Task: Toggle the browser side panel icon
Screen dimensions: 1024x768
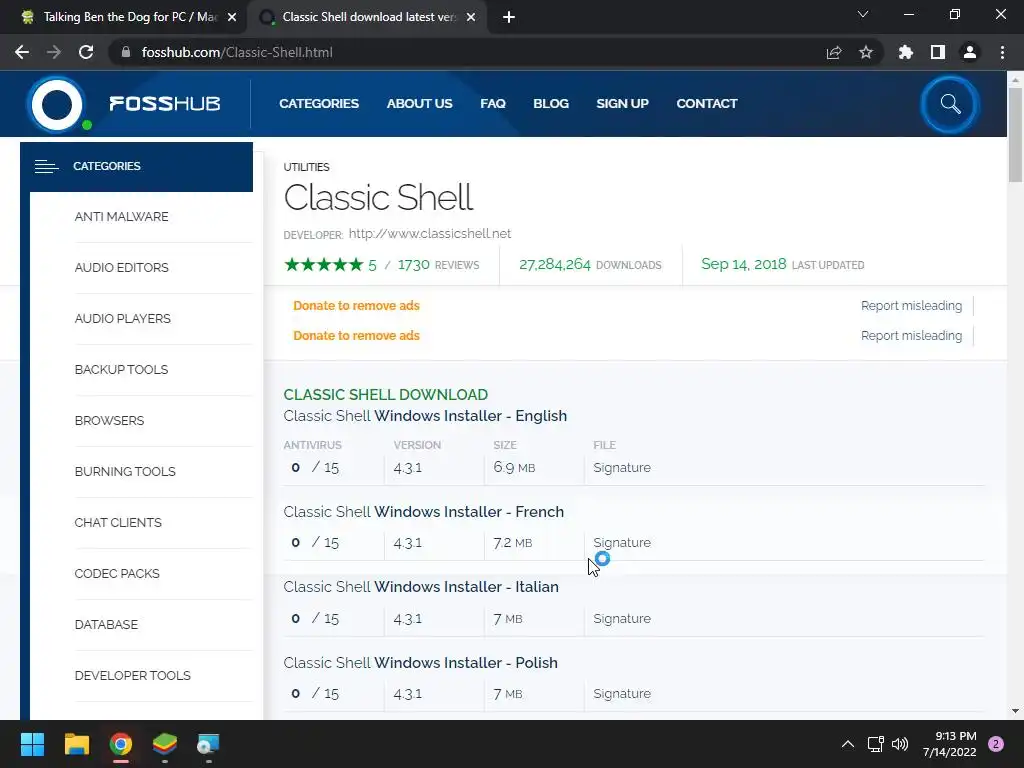Action: tap(938, 52)
